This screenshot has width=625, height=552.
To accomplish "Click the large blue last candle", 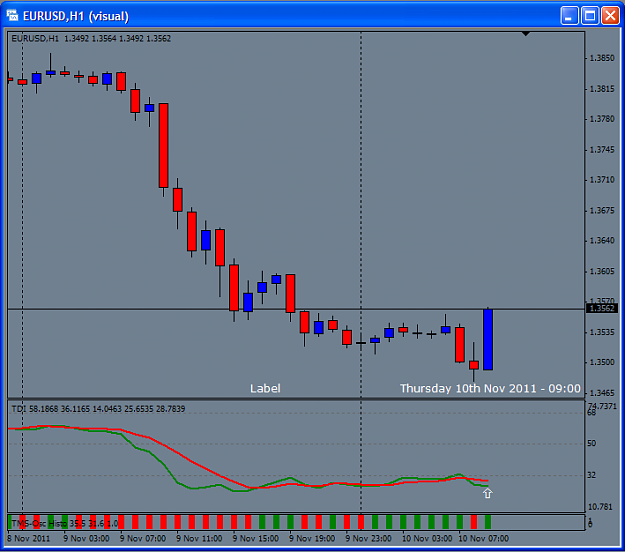I will coord(488,339).
